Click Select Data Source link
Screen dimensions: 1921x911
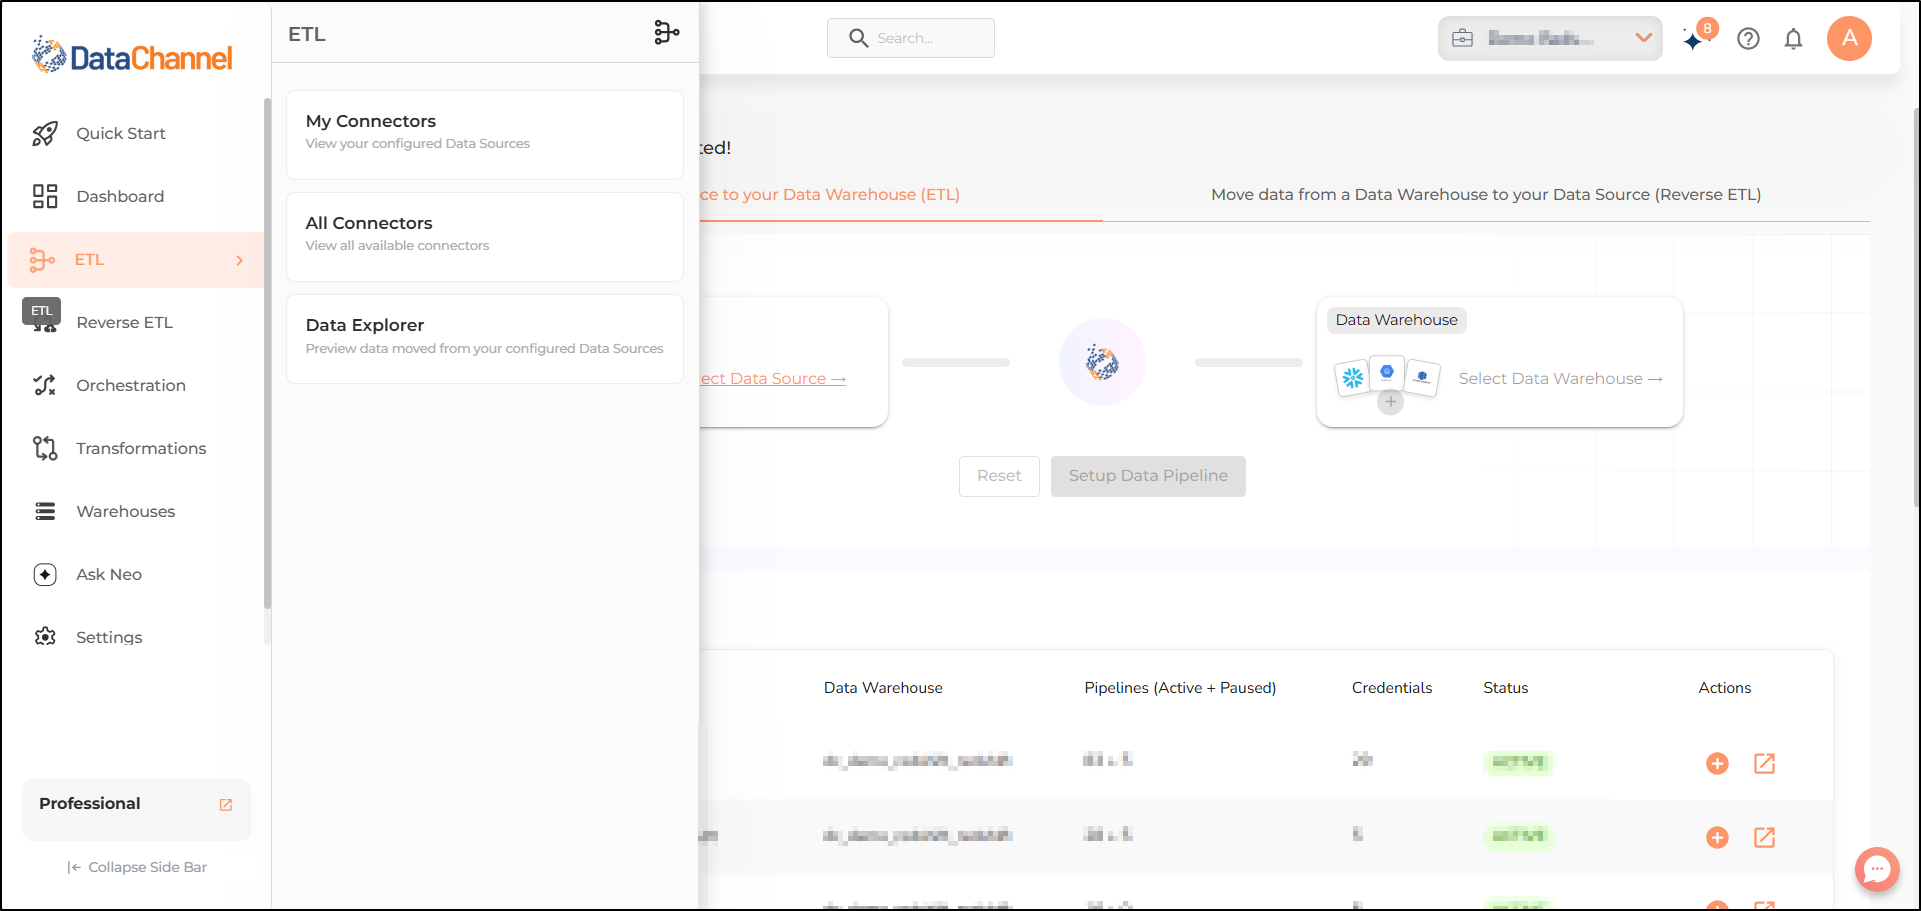[772, 379]
